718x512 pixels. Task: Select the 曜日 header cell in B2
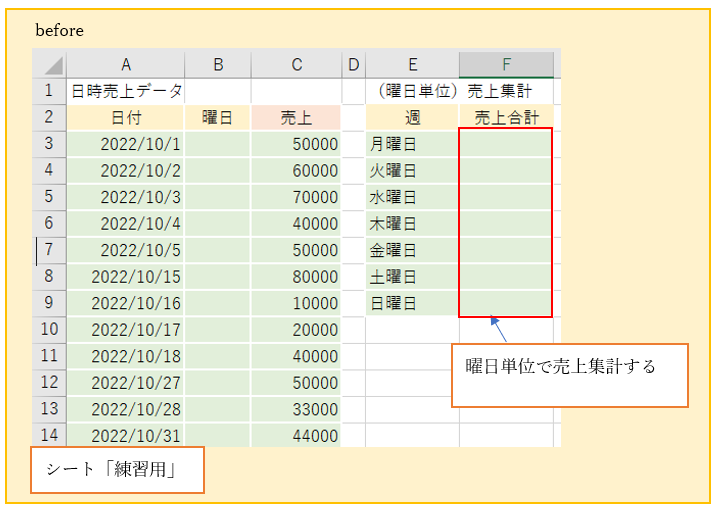(x=217, y=118)
